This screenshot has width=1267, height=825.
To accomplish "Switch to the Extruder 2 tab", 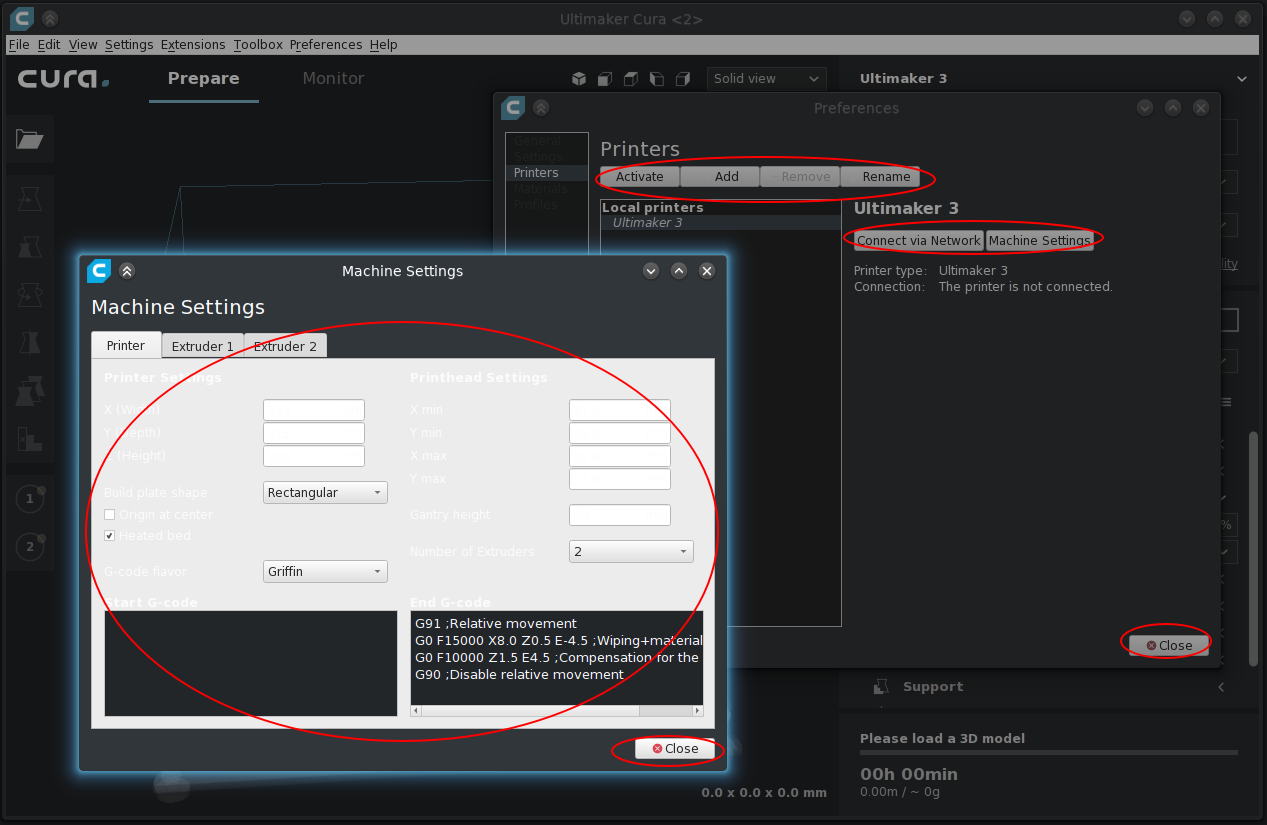I will pyautogui.click(x=285, y=346).
